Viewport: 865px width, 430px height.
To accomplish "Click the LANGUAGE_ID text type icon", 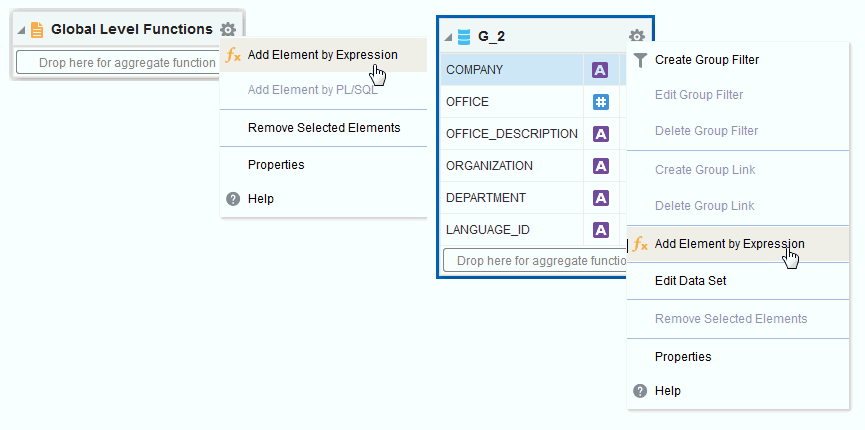I will pyautogui.click(x=600, y=230).
